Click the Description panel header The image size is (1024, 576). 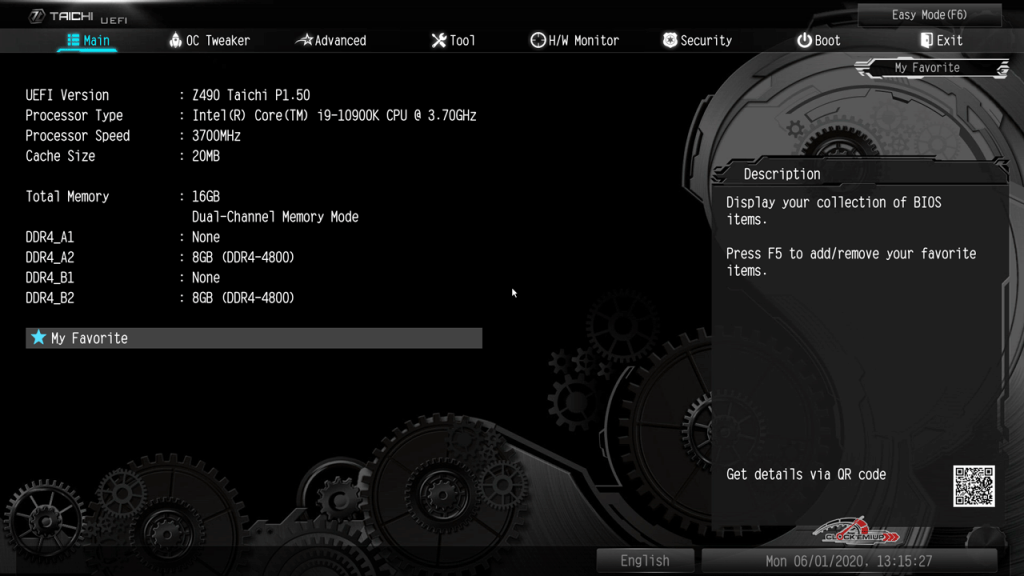(x=782, y=174)
